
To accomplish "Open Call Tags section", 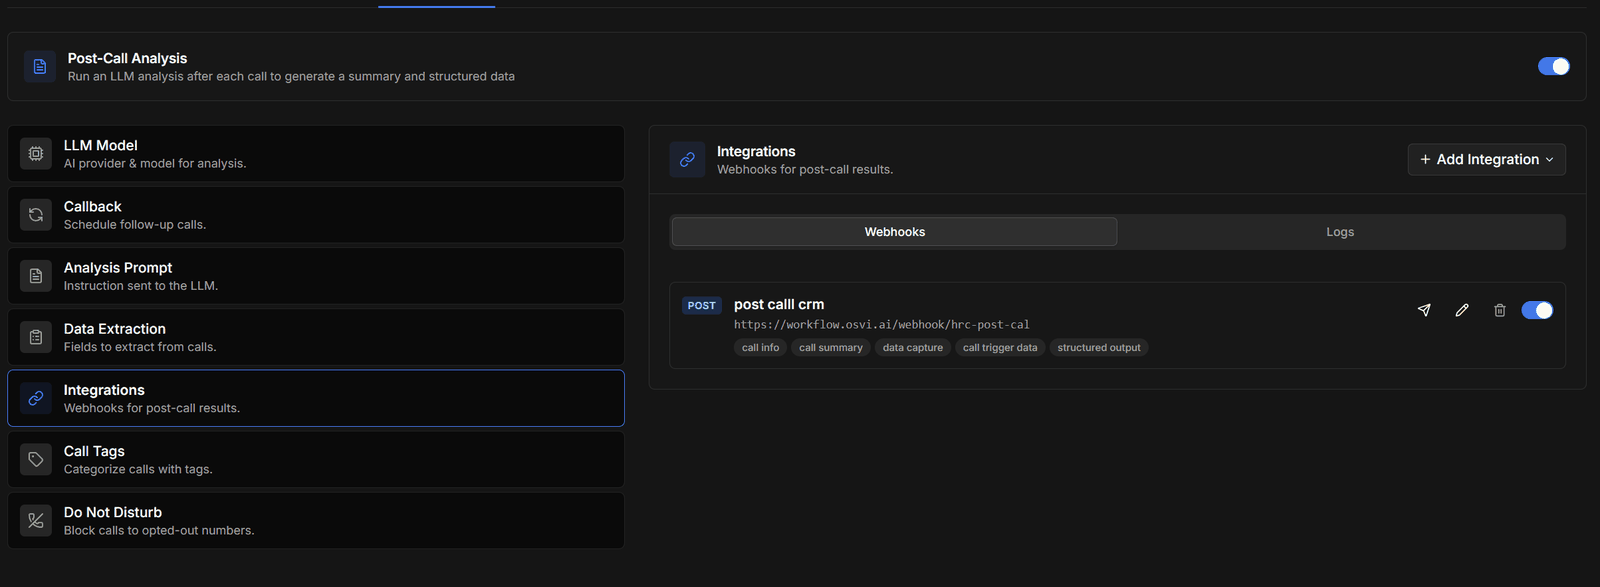I will 316,460.
